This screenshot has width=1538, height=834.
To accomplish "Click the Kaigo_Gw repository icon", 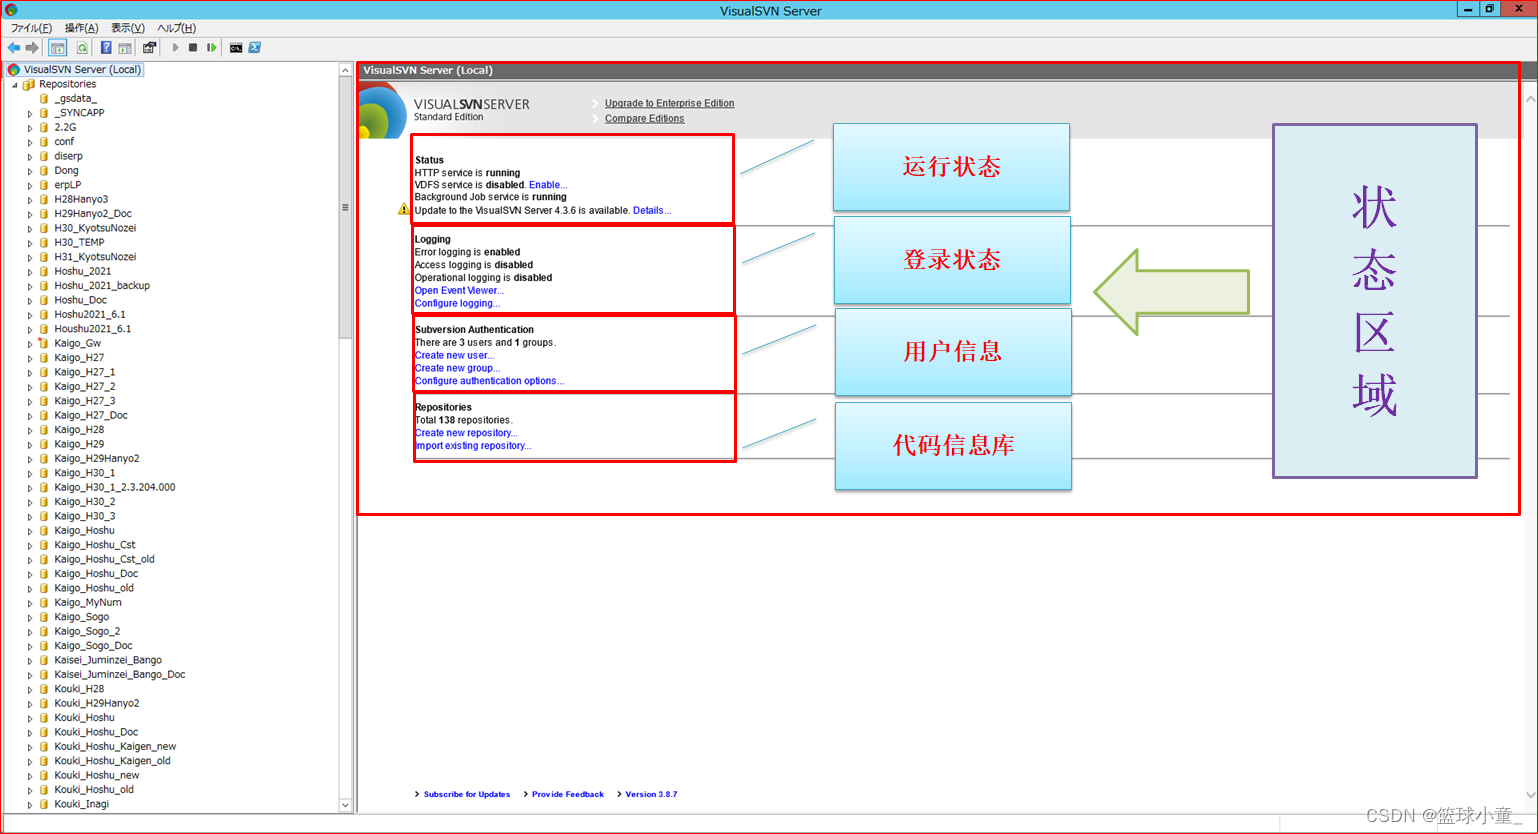I will pyautogui.click(x=44, y=343).
